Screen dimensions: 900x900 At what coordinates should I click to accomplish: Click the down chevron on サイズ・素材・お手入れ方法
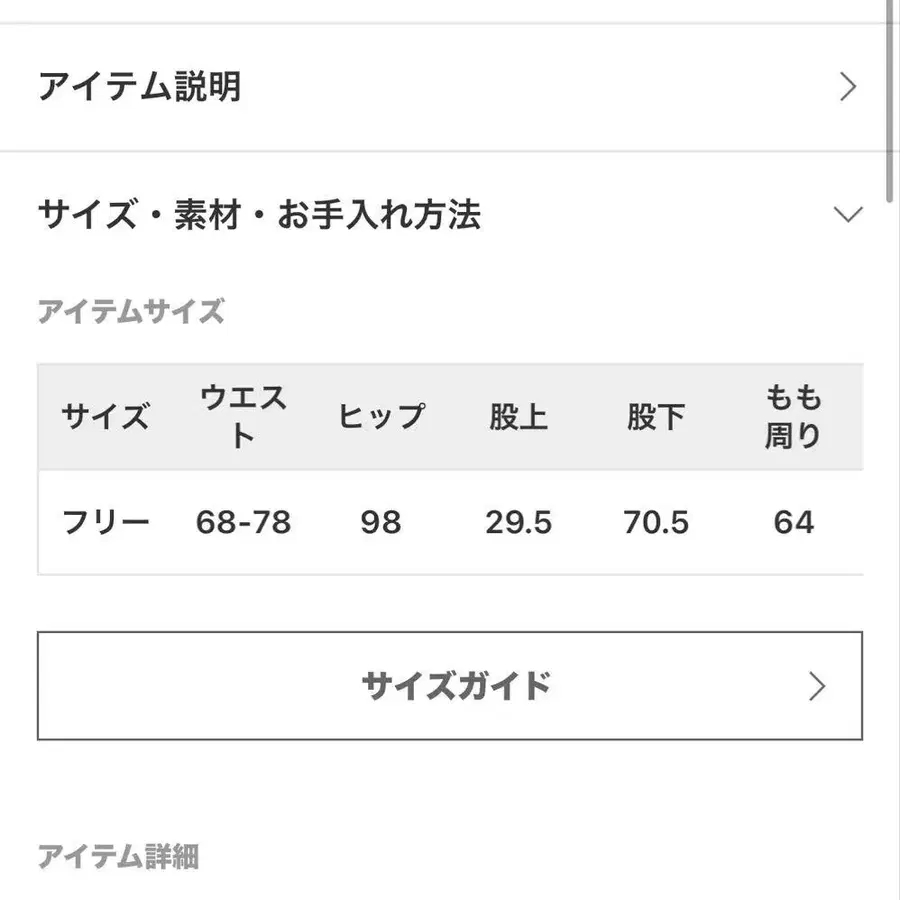click(848, 214)
